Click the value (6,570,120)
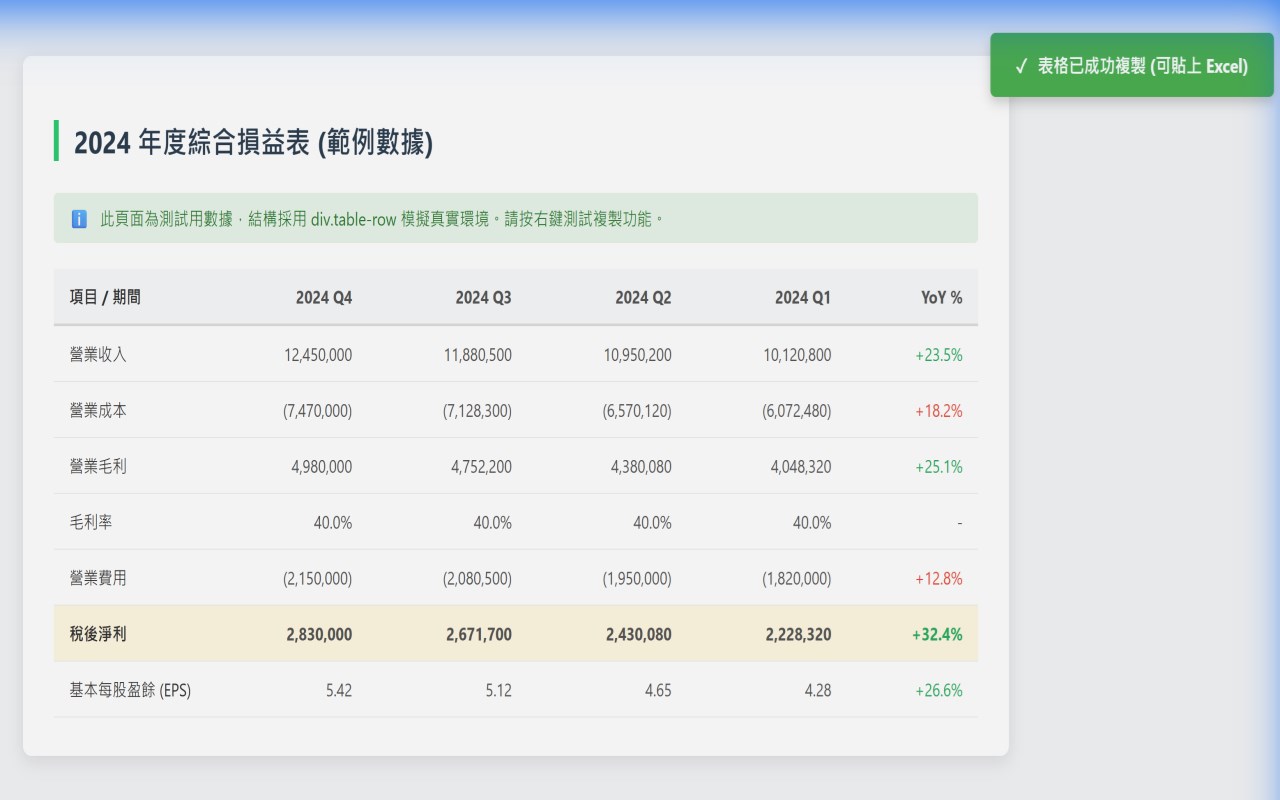The height and width of the screenshot is (800, 1280). tap(637, 410)
